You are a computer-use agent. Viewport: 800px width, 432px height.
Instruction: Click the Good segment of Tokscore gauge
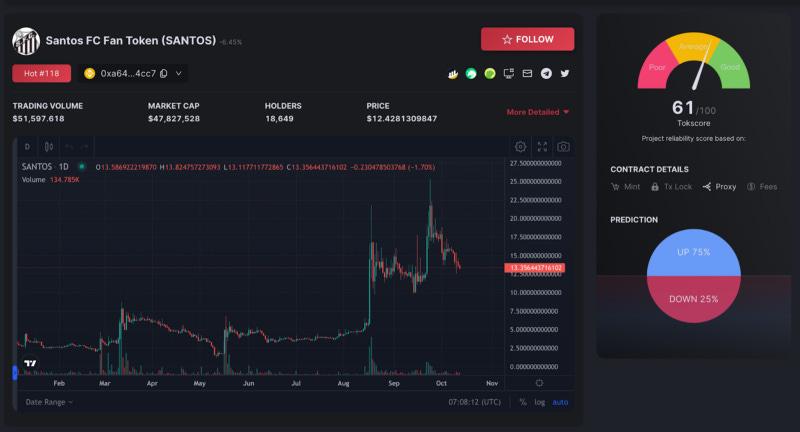coord(730,67)
